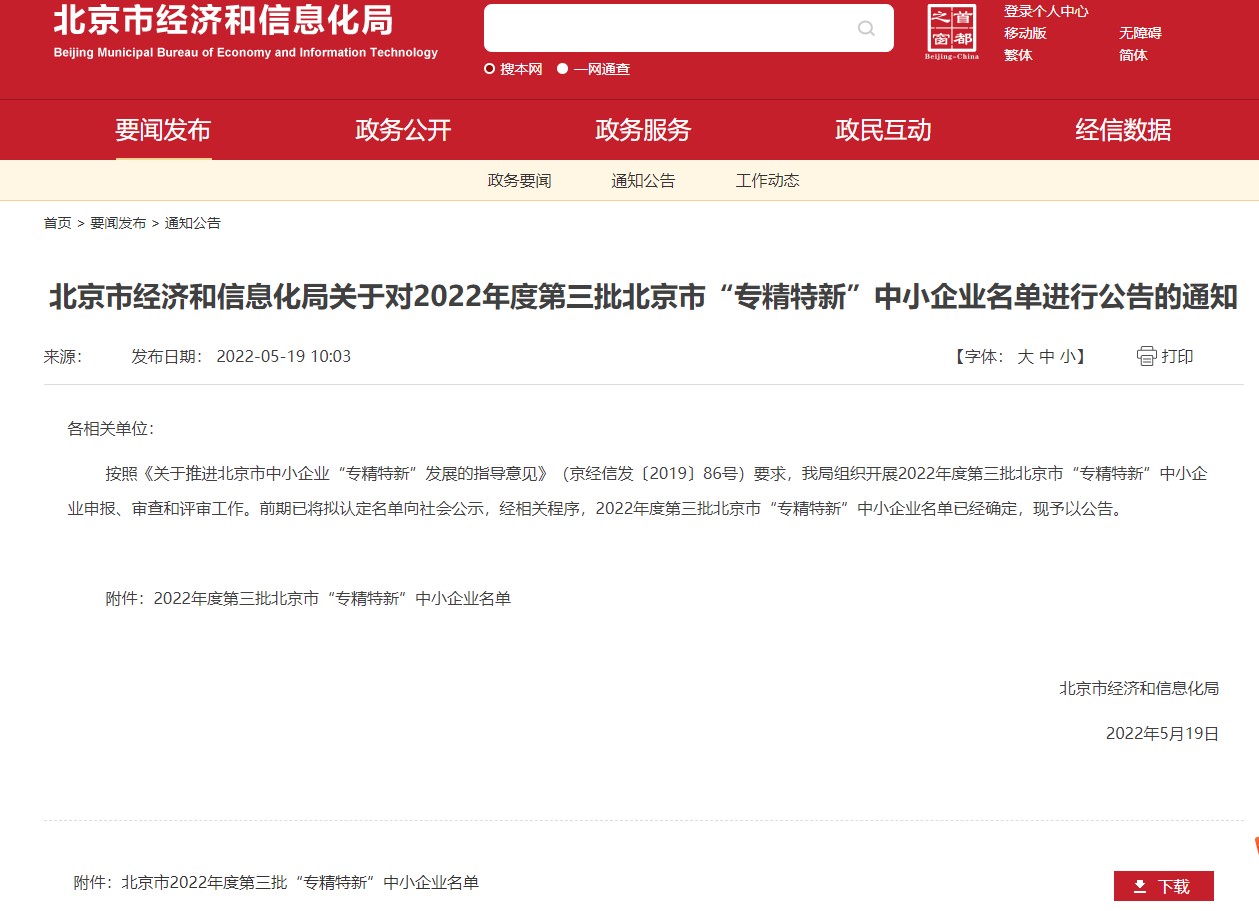Open the 经信数据 main menu
Image resolution: width=1259 pixels, height=911 pixels.
[1123, 130]
